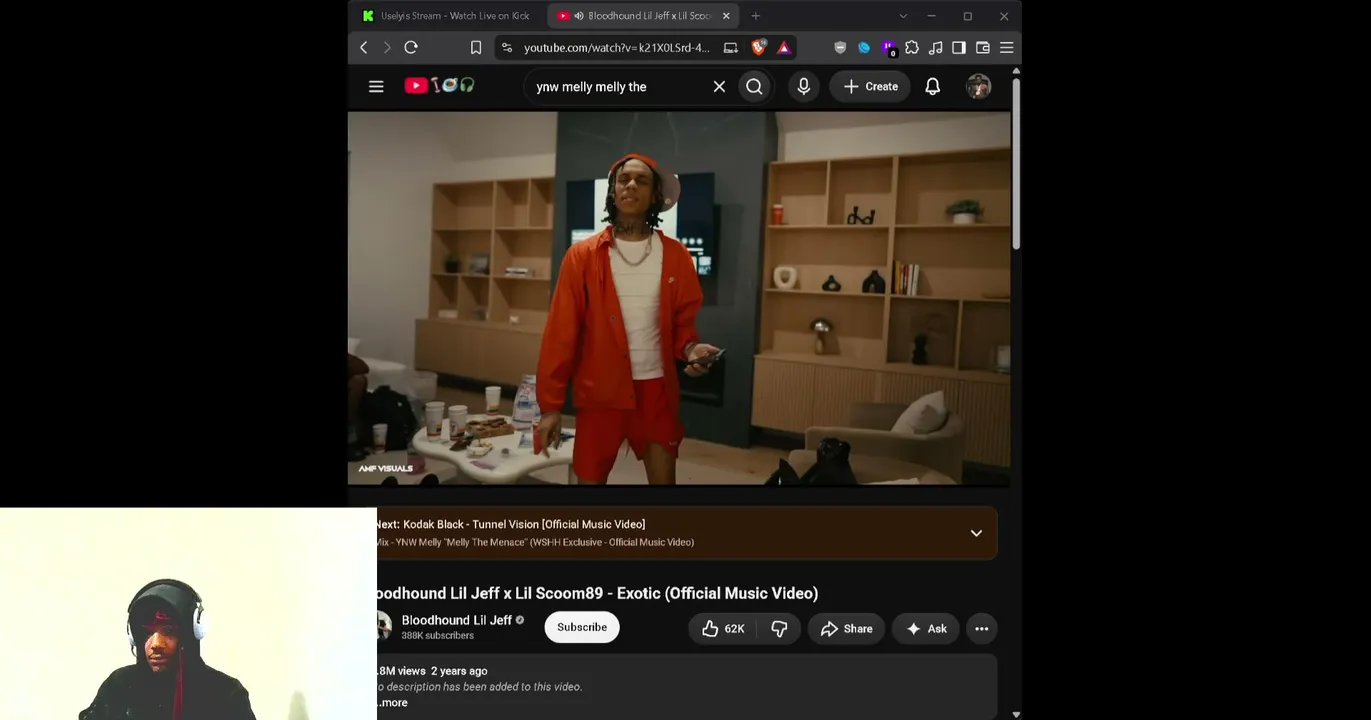Image resolution: width=1371 pixels, height=720 pixels.
Task: Open the site settings icon in address bar
Action: point(507,47)
